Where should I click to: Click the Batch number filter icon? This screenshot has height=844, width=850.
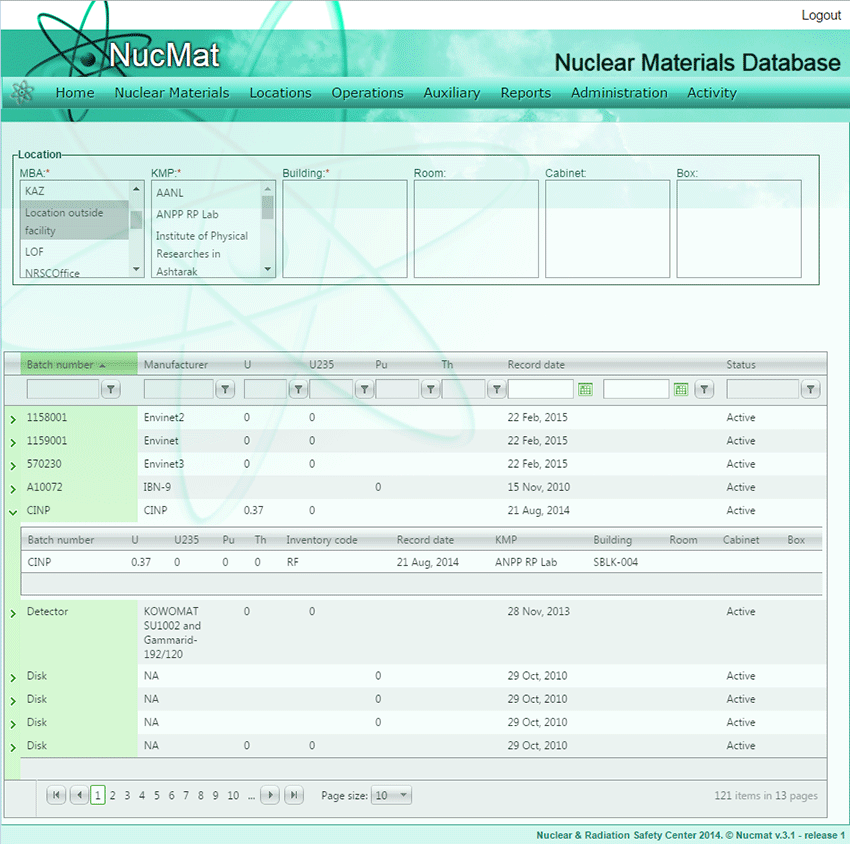[x=111, y=390]
